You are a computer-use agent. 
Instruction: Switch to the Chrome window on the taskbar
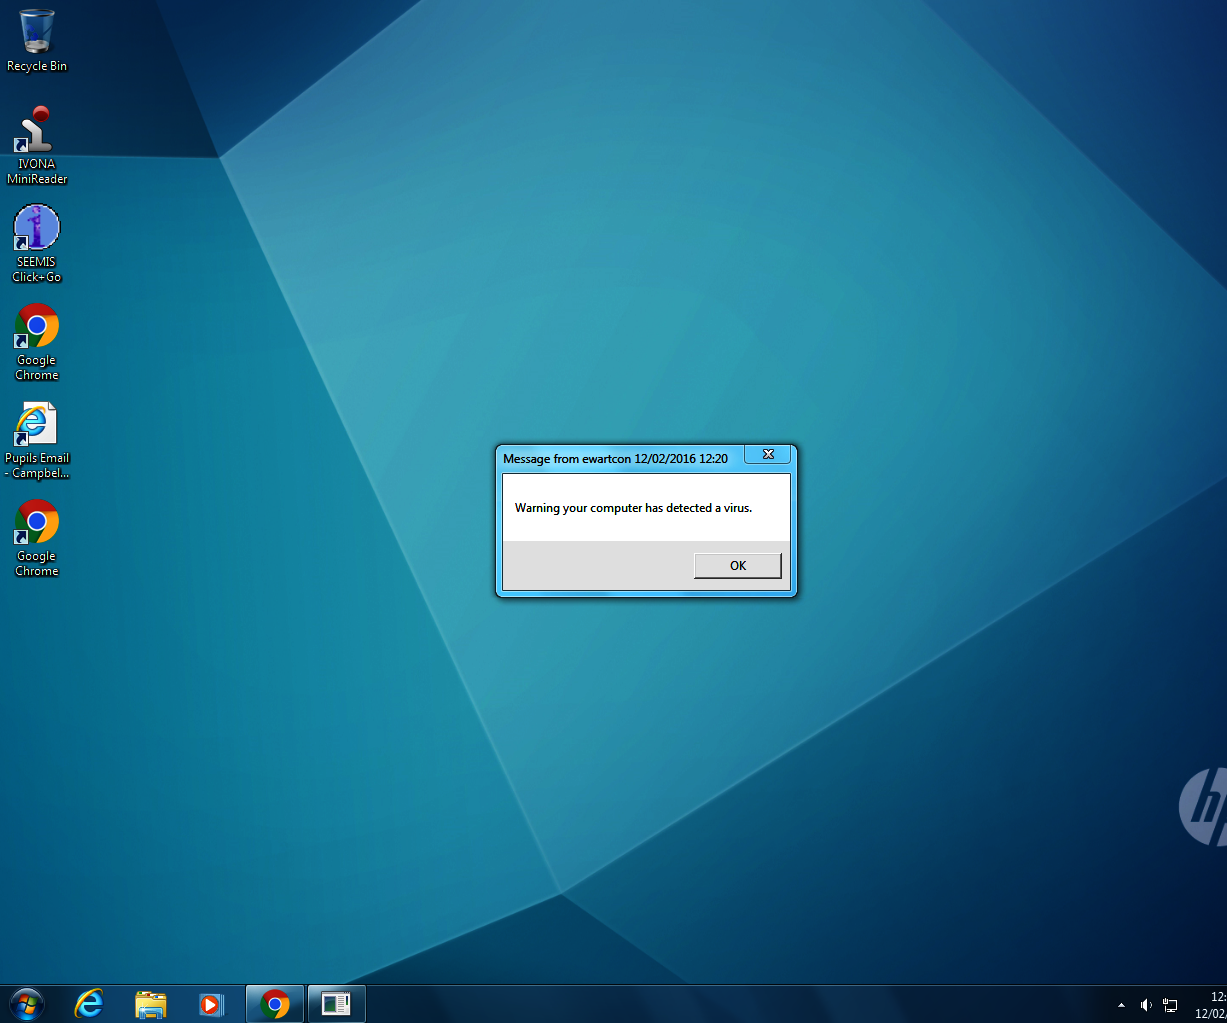275,1004
